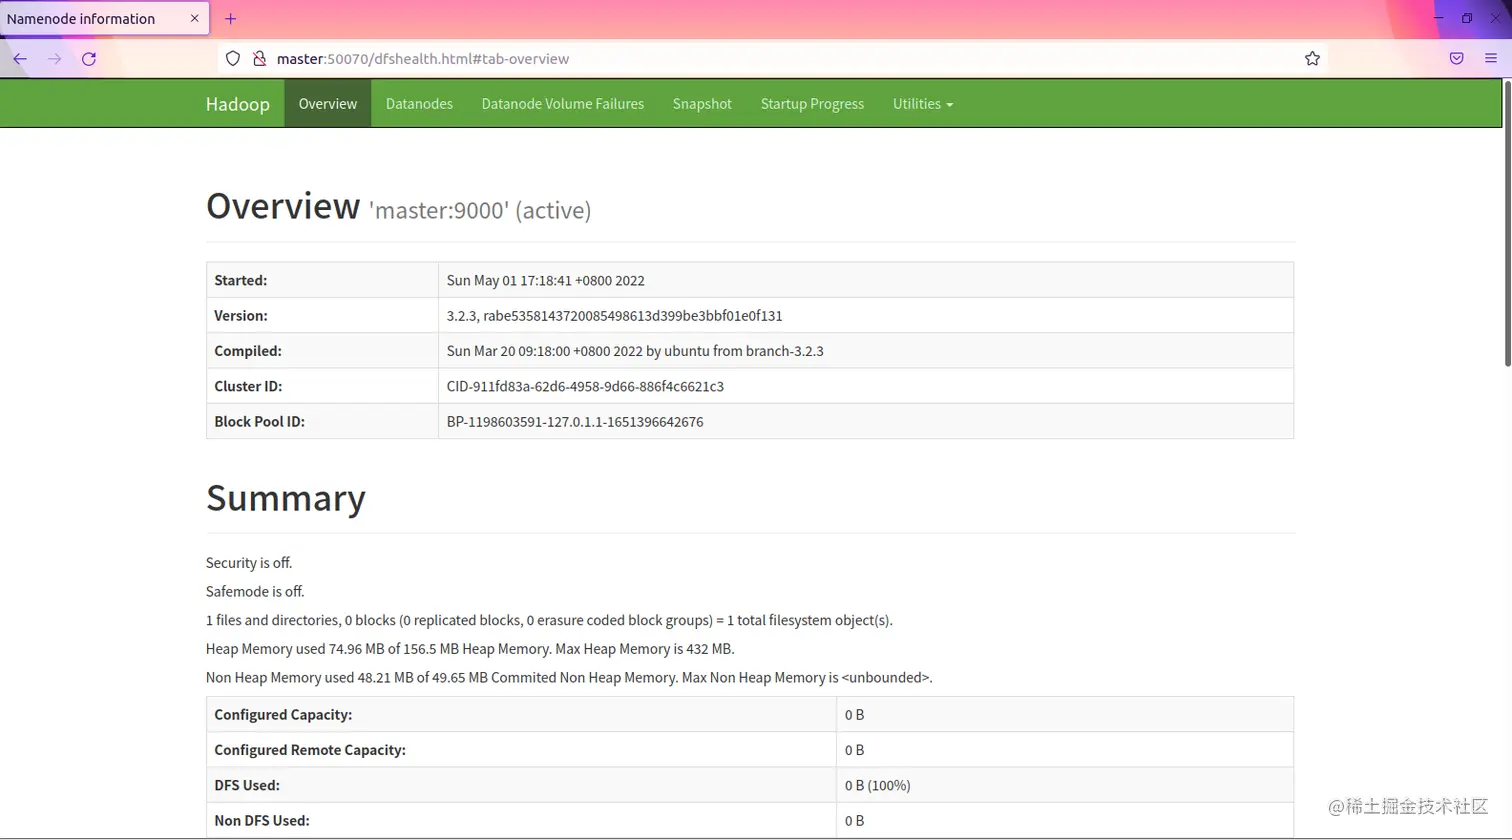Click the insecure connection padlock icon
The width and height of the screenshot is (1512, 840).
point(259,59)
